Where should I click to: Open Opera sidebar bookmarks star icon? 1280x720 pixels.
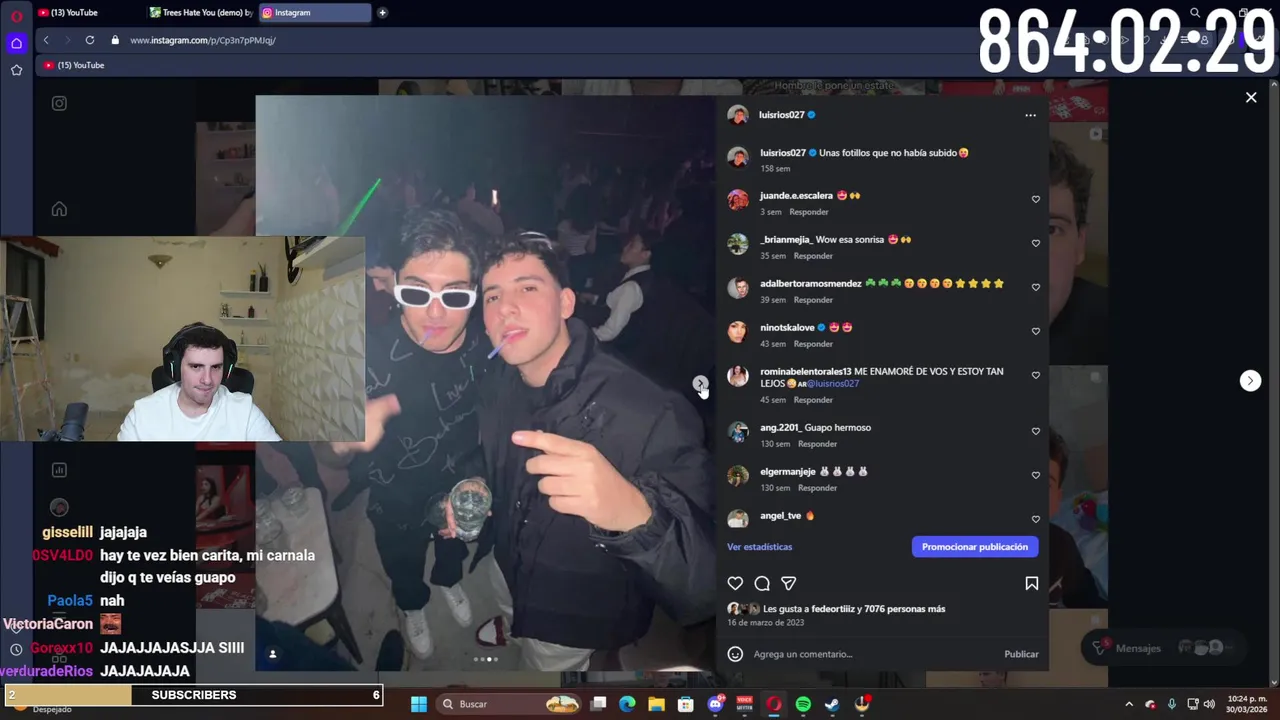pyautogui.click(x=16, y=70)
